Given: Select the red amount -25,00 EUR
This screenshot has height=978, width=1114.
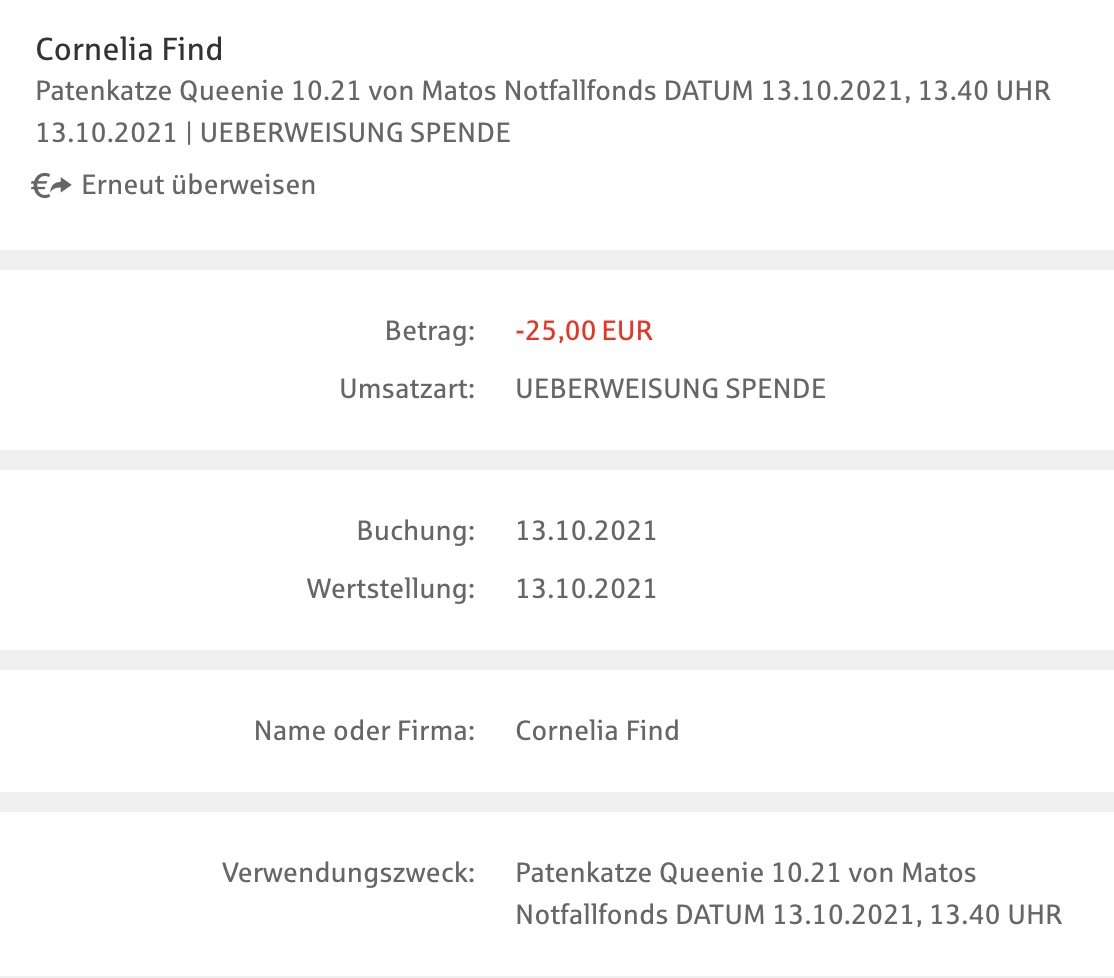Looking at the screenshot, I should [x=584, y=331].
